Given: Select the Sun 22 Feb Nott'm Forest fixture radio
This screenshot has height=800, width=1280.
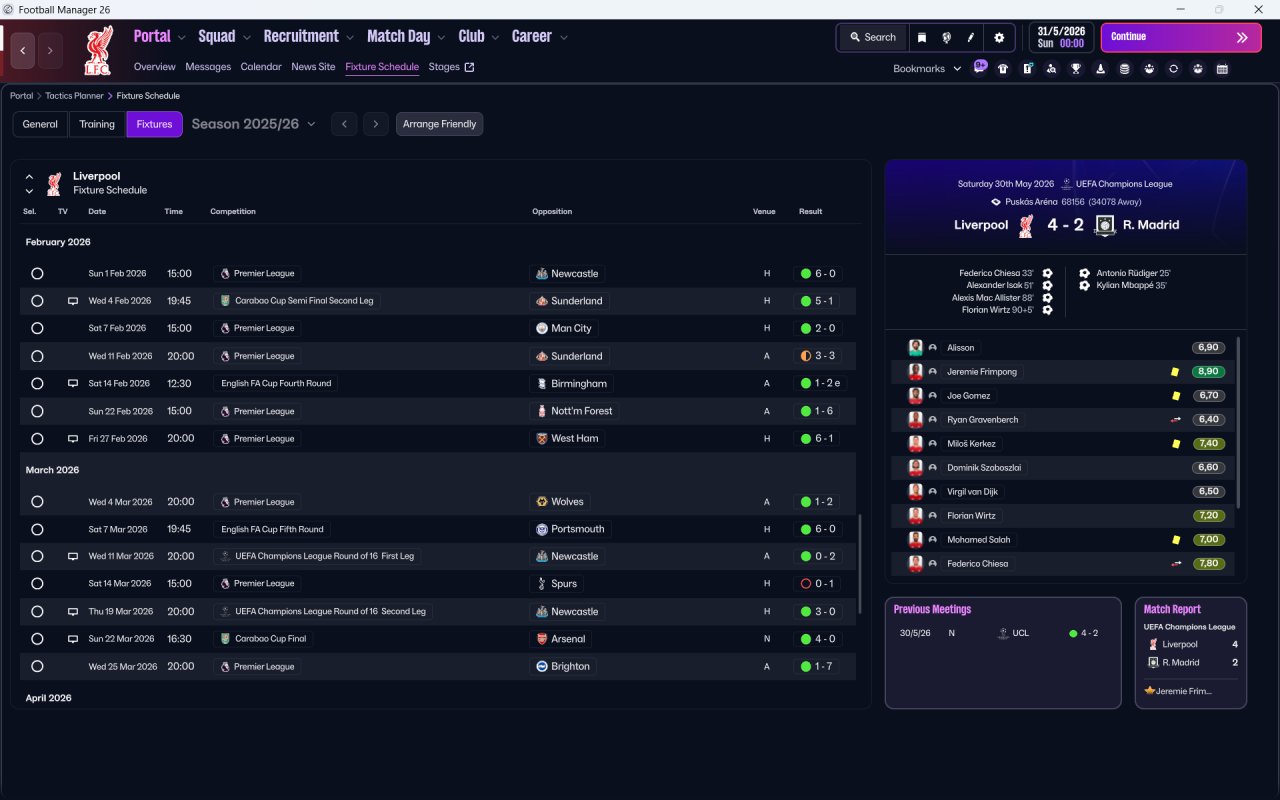Looking at the screenshot, I should (x=37, y=411).
